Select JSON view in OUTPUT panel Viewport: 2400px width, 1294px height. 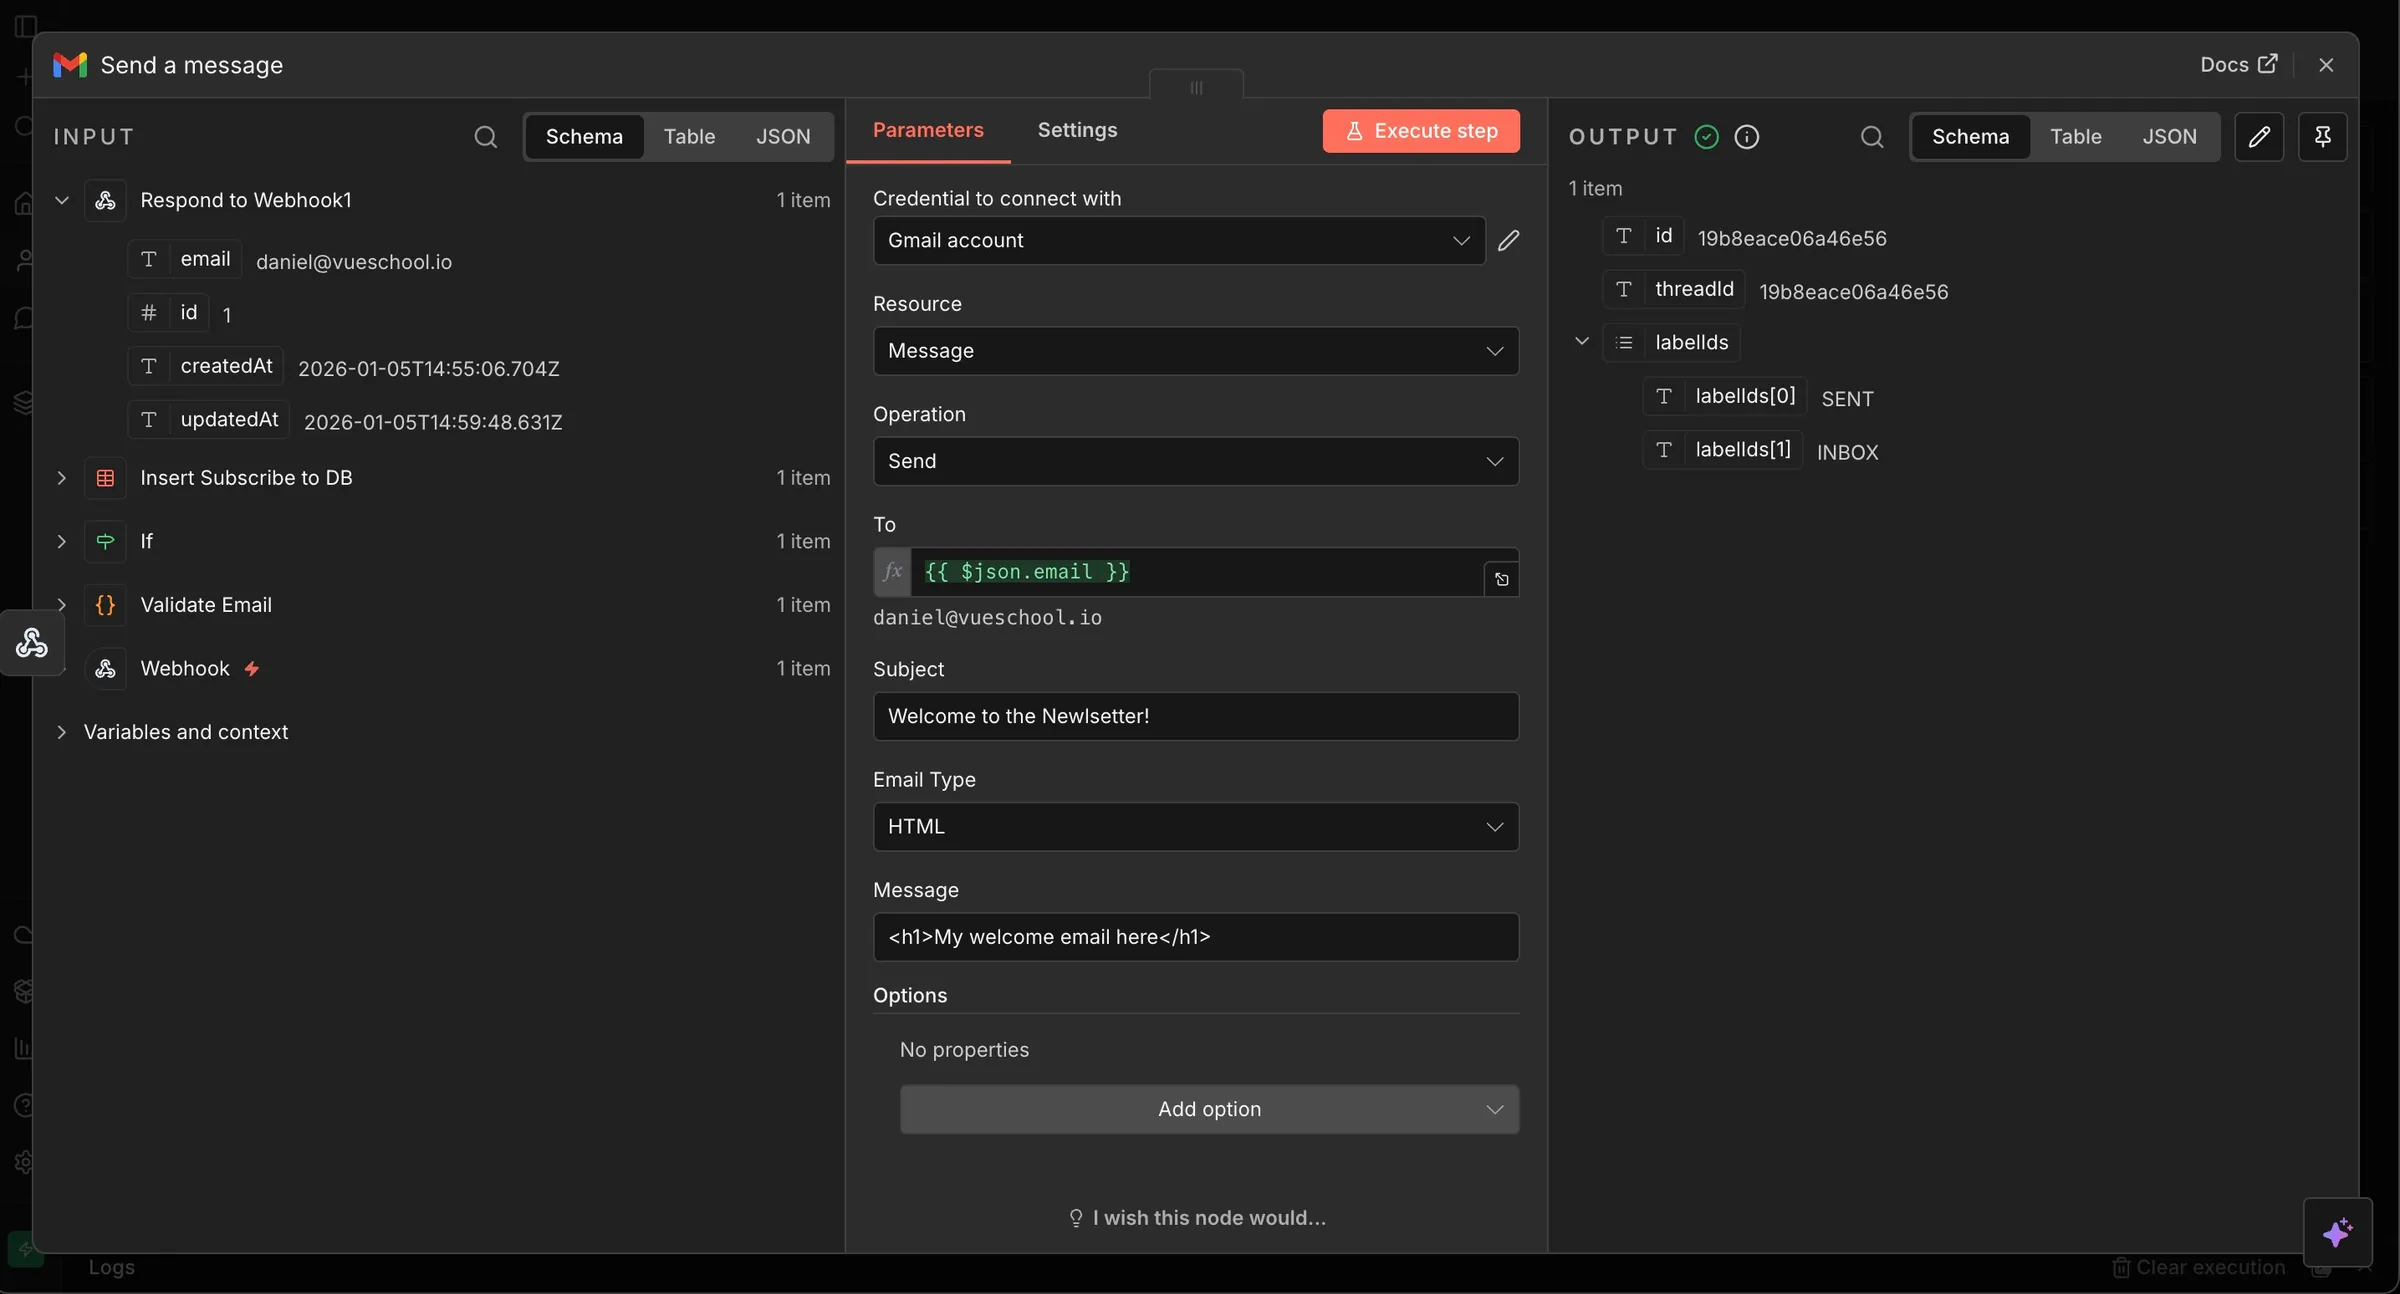pyautogui.click(x=2169, y=137)
